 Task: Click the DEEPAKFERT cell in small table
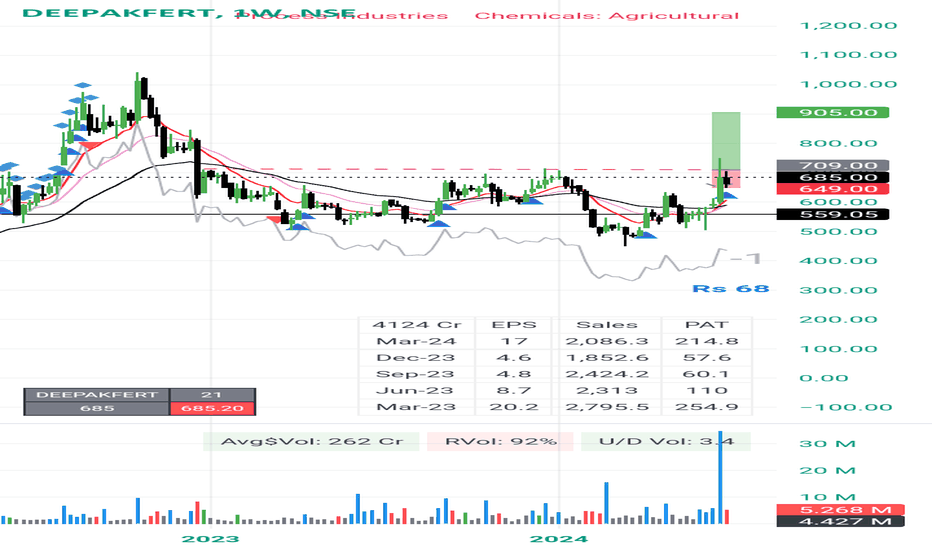click(97, 395)
